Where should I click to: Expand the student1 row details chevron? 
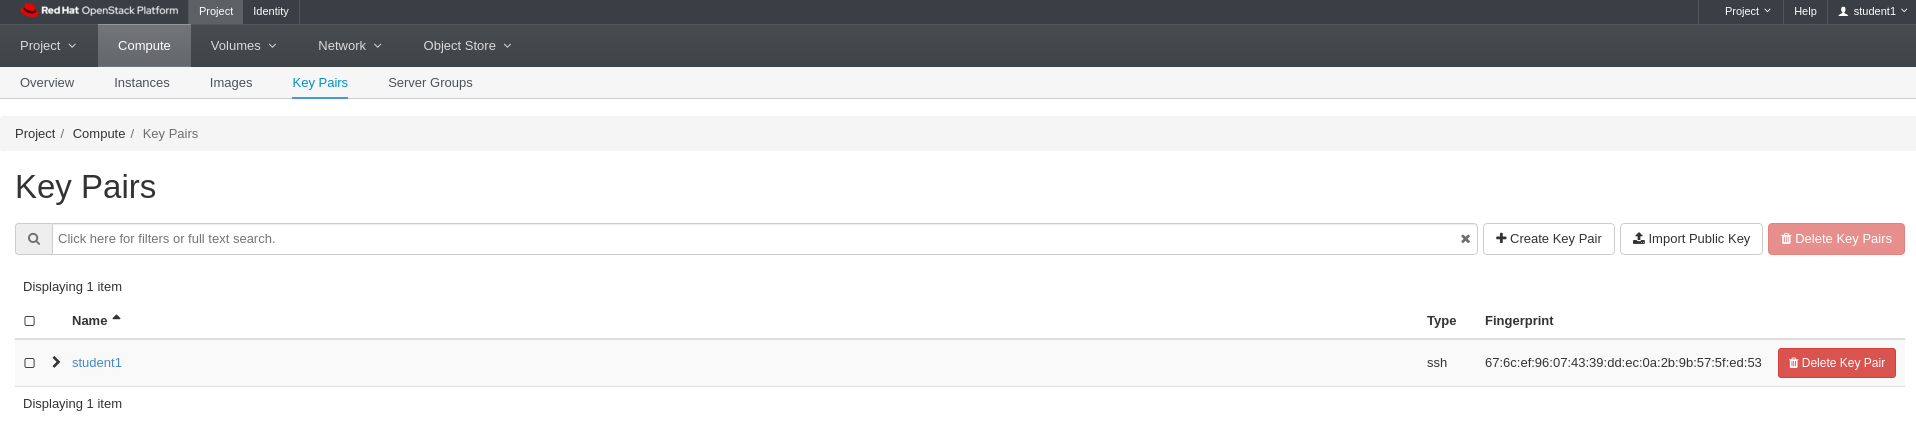[x=56, y=362]
